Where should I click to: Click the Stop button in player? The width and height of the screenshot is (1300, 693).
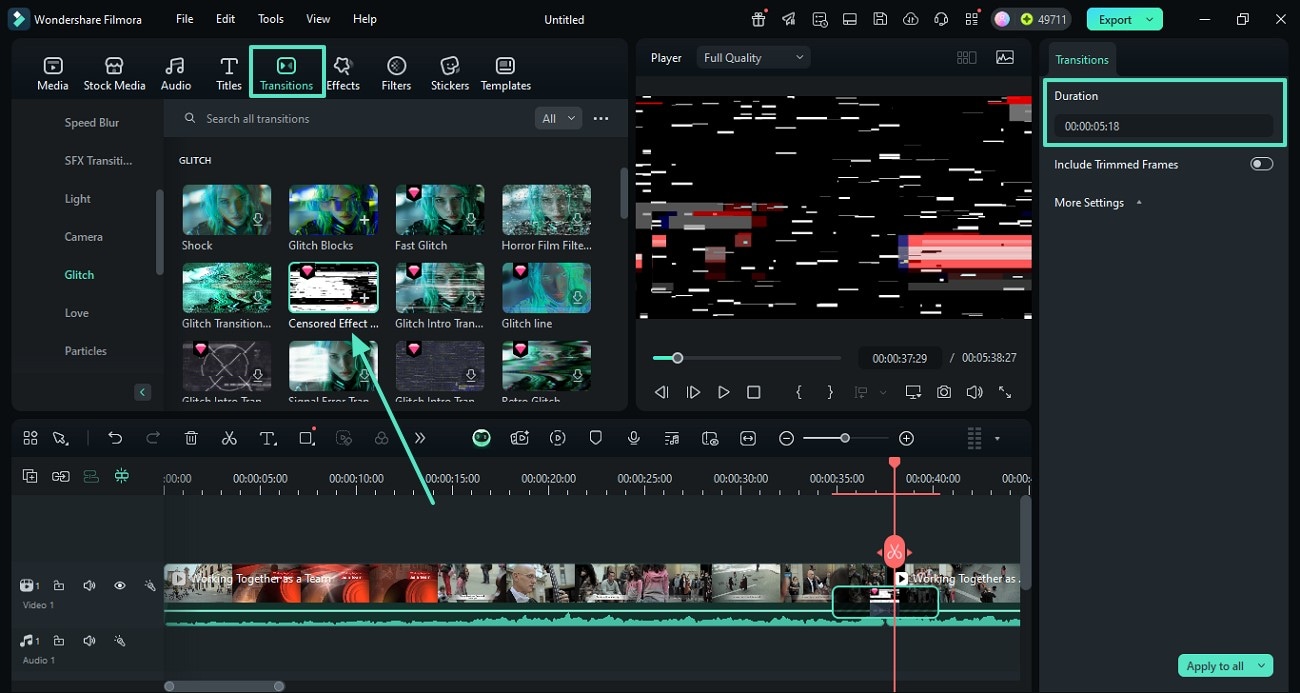[754, 393]
